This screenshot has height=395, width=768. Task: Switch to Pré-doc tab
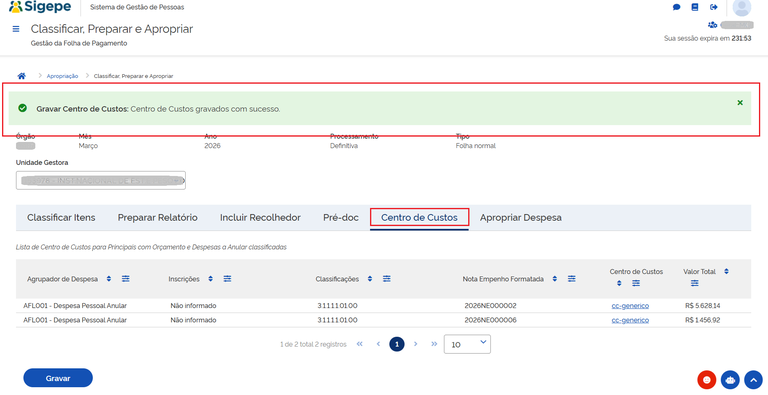[341, 218]
